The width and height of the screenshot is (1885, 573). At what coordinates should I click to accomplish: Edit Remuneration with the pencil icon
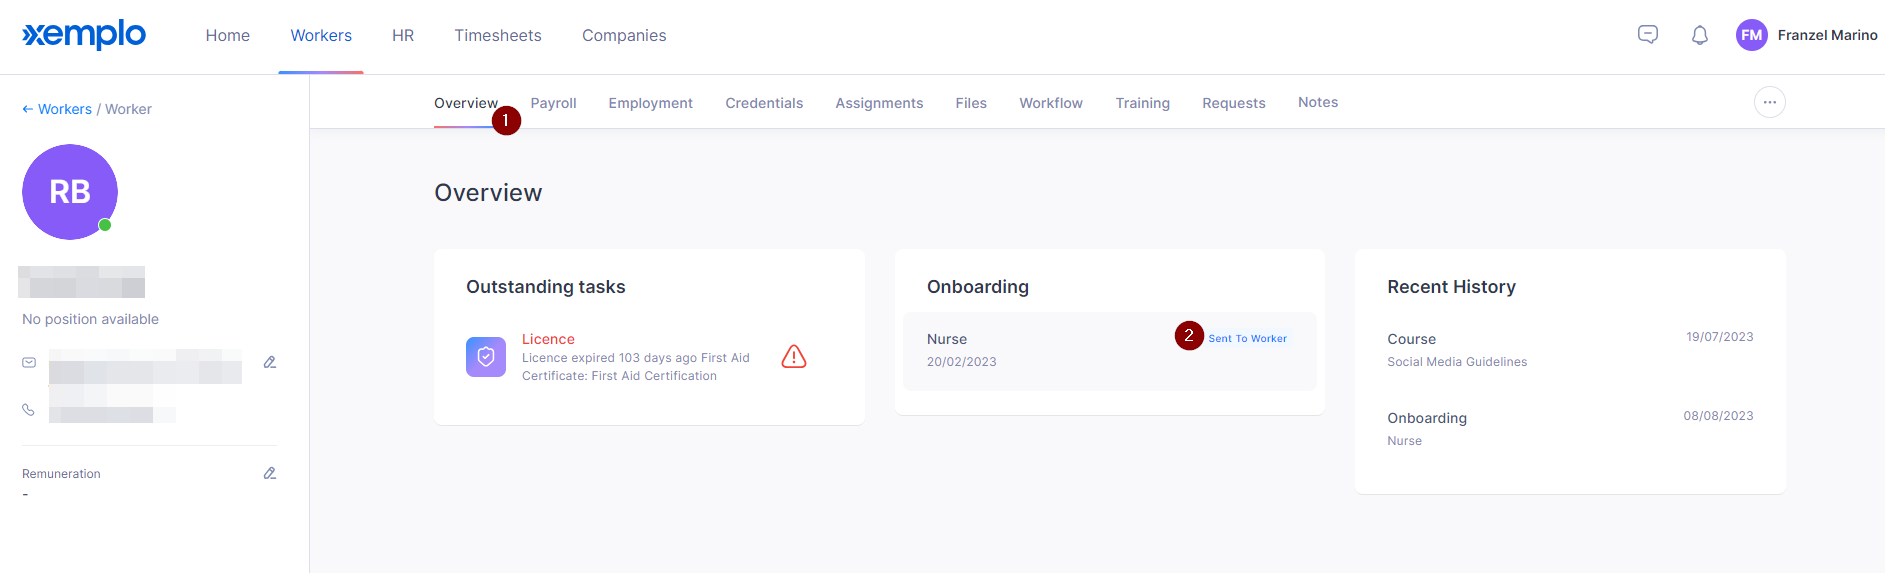(270, 473)
